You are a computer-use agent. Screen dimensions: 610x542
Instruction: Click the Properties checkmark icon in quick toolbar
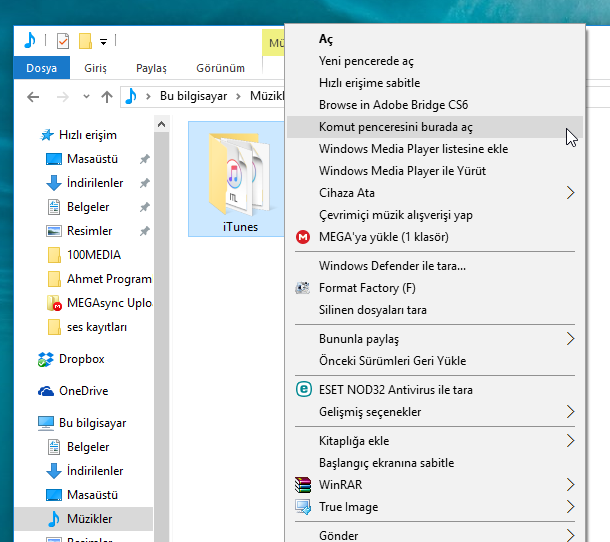point(63,41)
